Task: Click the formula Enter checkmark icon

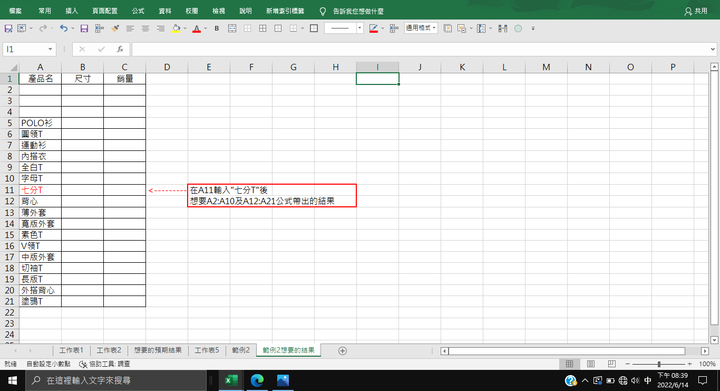Action: click(x=101, y=49)
